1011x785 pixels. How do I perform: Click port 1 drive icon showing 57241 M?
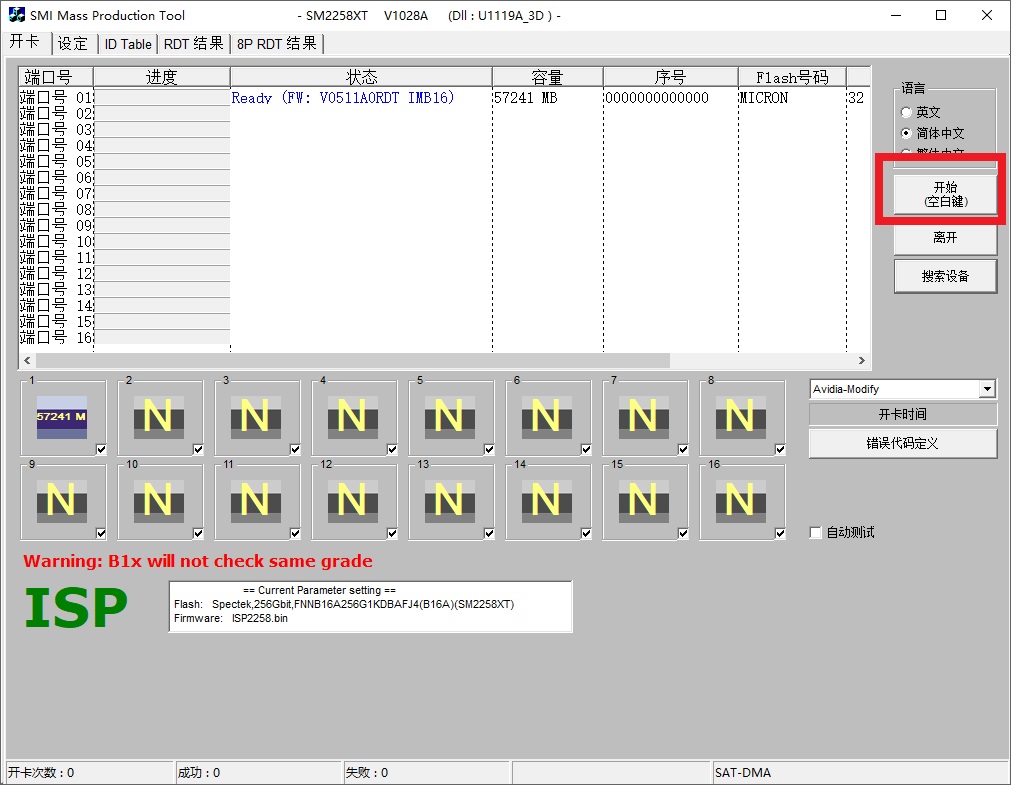(x=61, y=417)
